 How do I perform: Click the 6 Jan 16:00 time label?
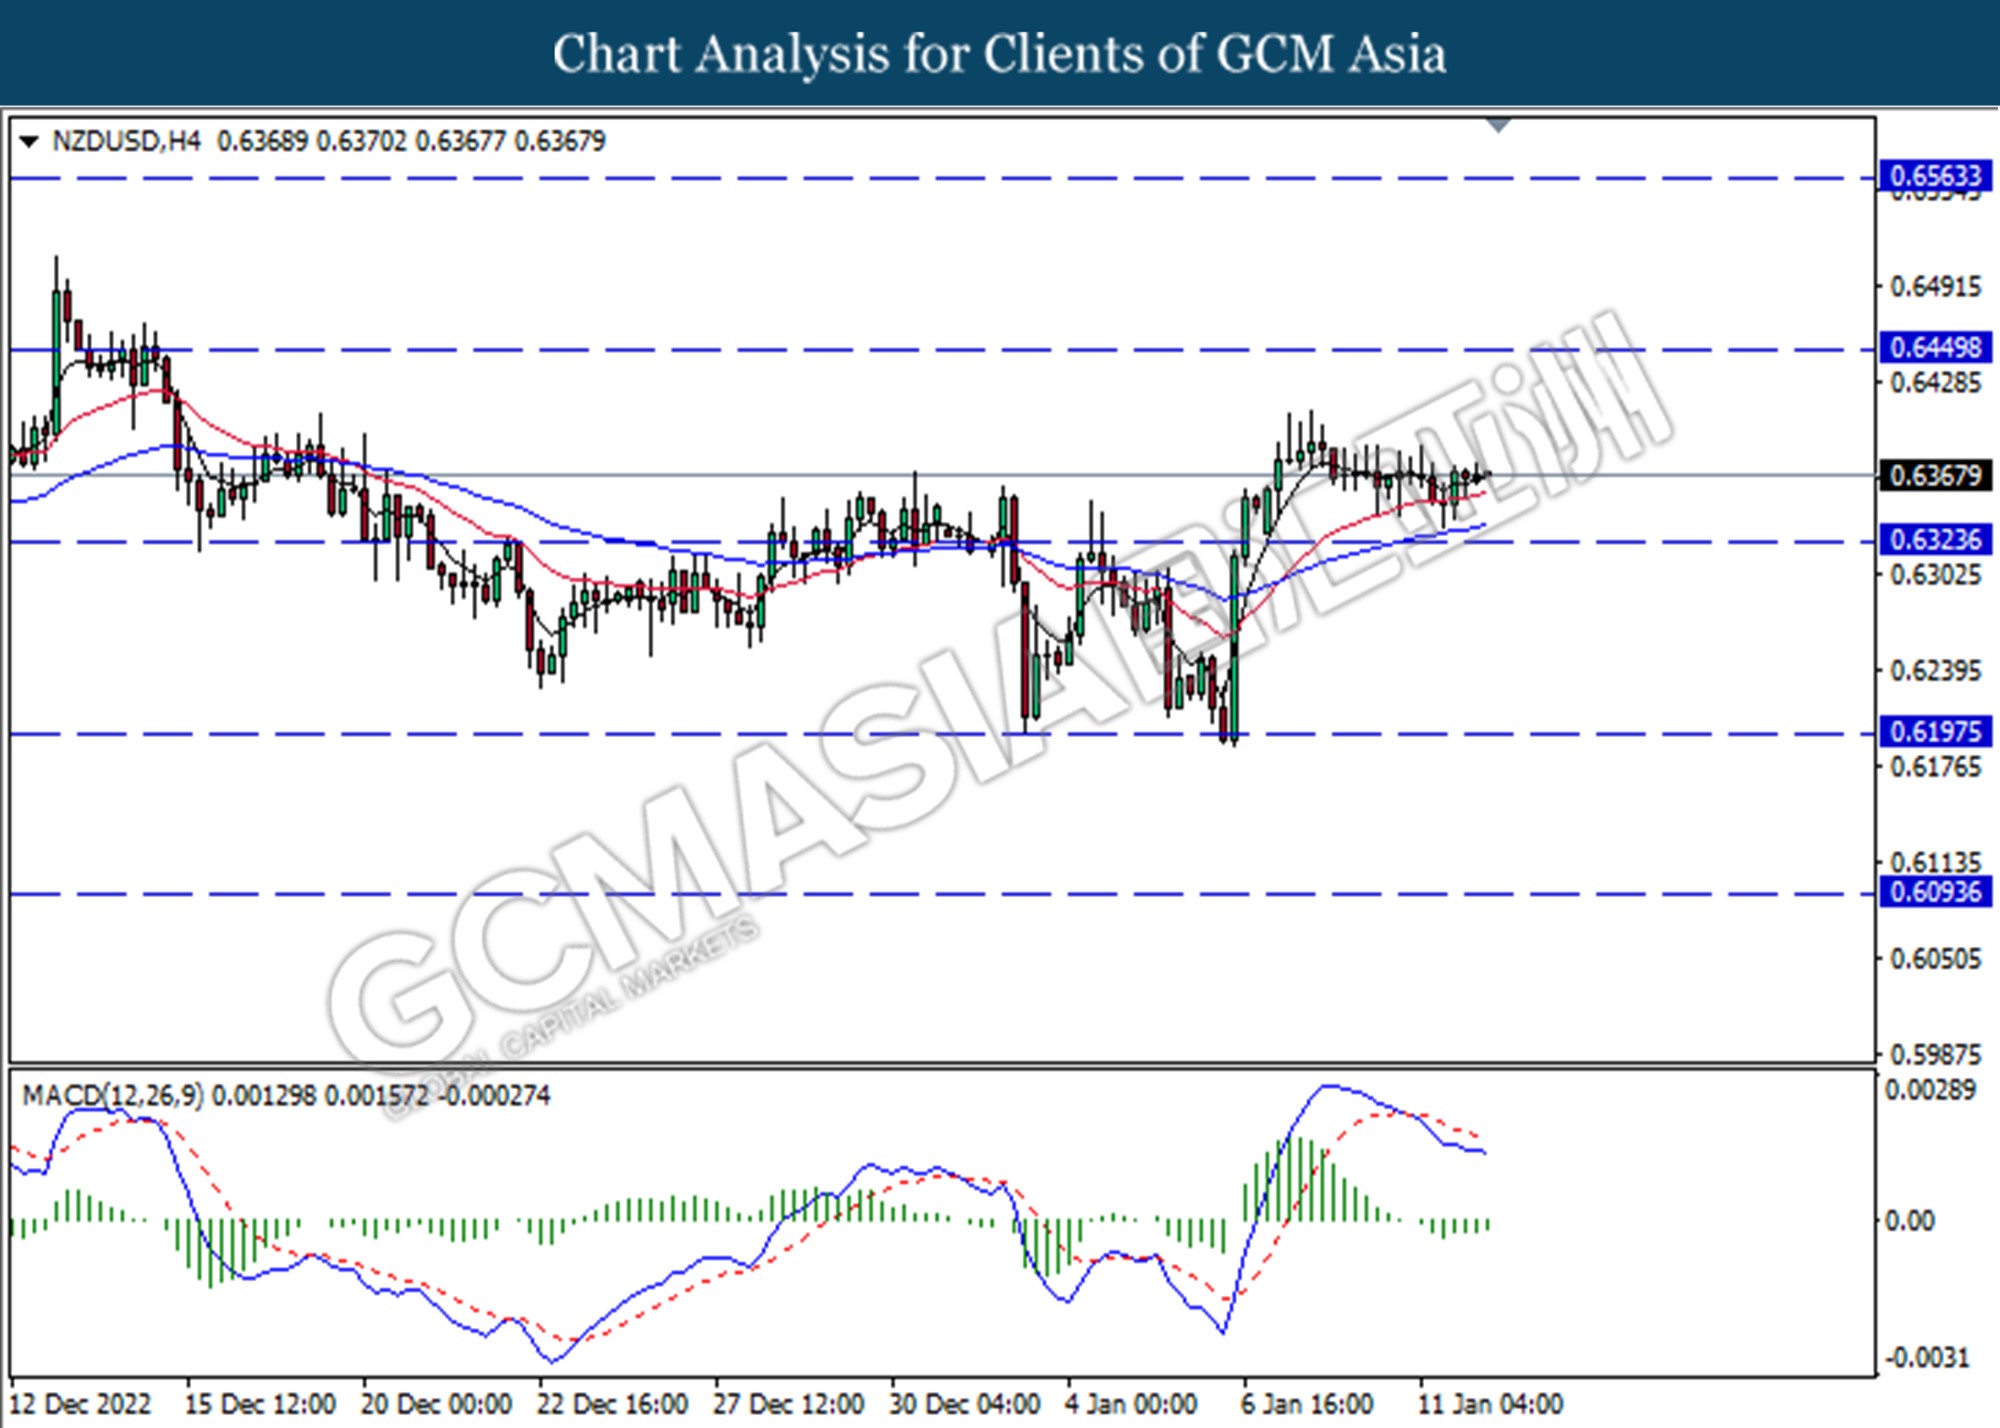tap(1307, 1404)
